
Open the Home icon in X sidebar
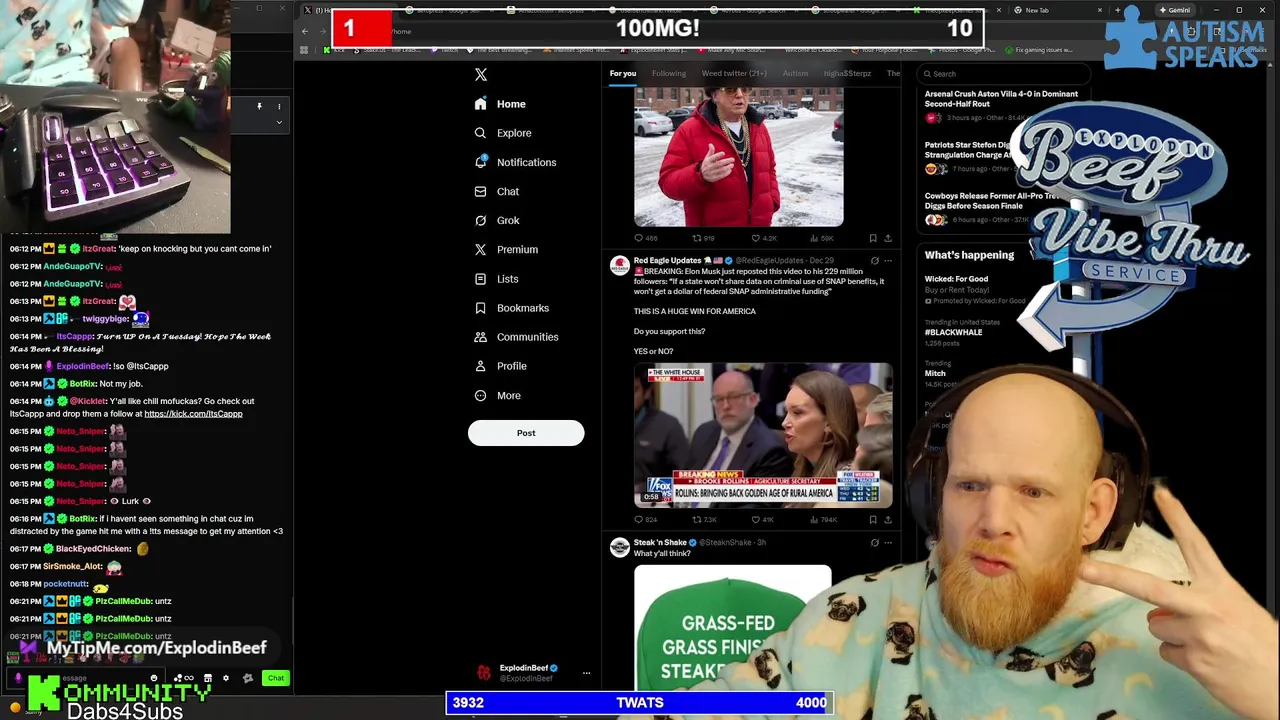coord(481,104)
